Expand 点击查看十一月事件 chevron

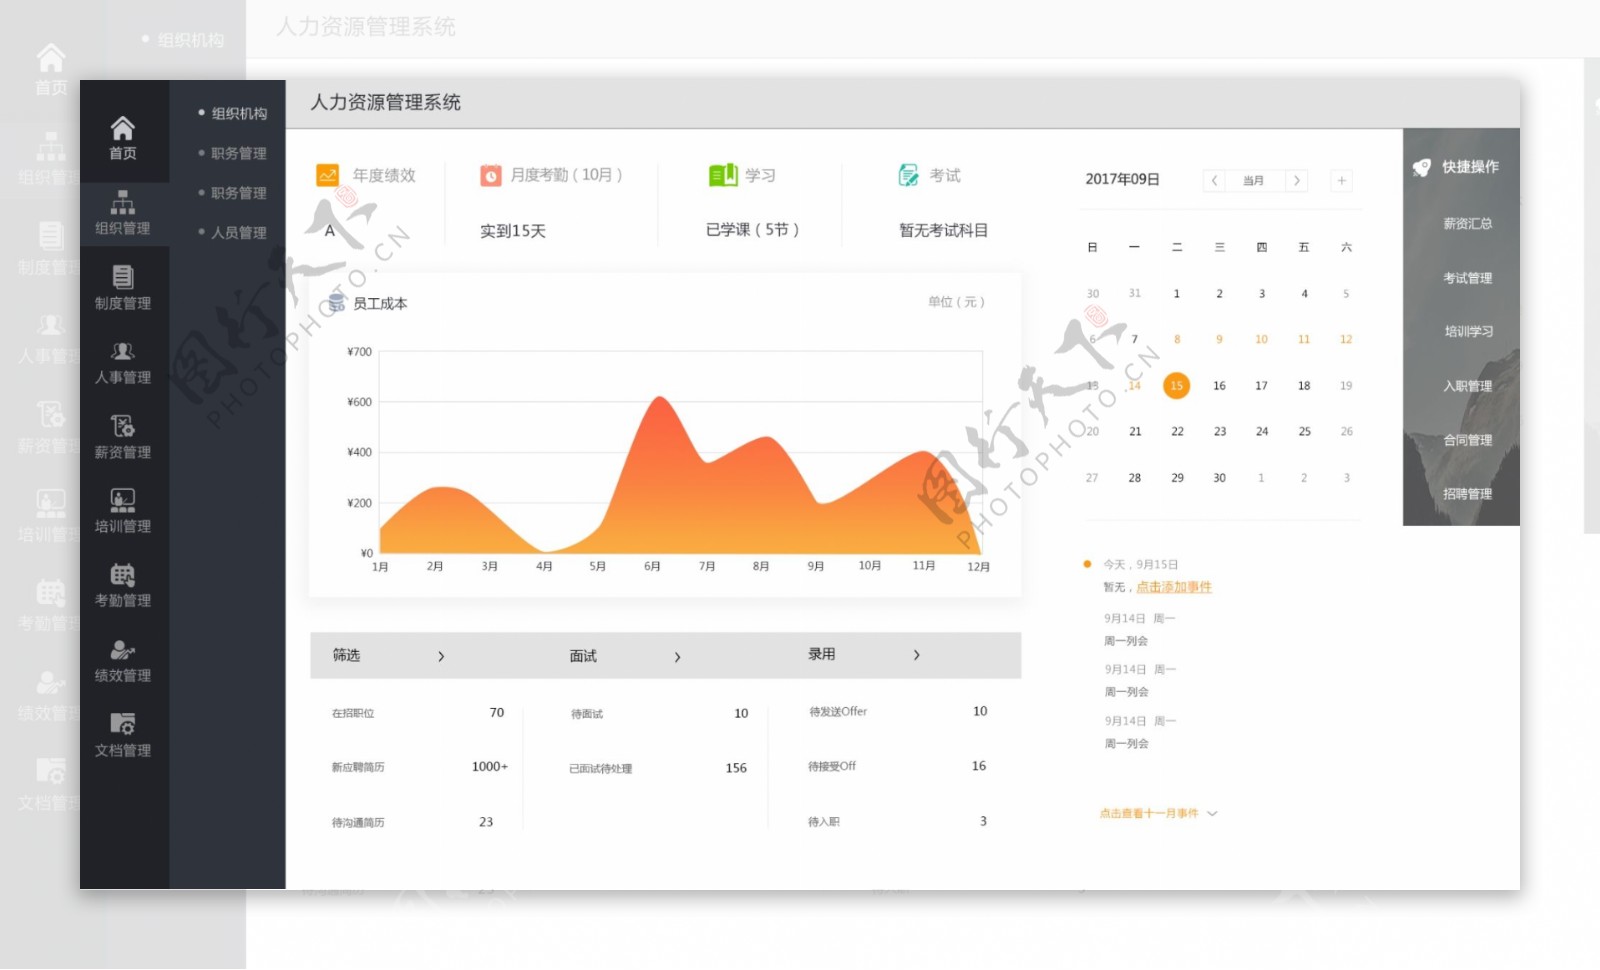1212,814
